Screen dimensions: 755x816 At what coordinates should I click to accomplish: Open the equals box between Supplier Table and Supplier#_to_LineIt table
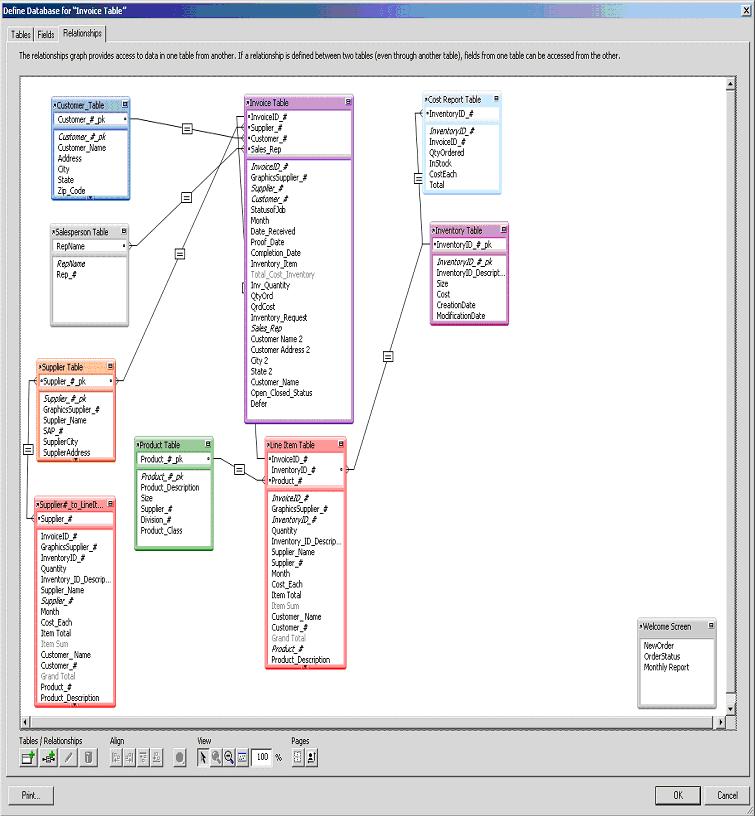[29, 450]
